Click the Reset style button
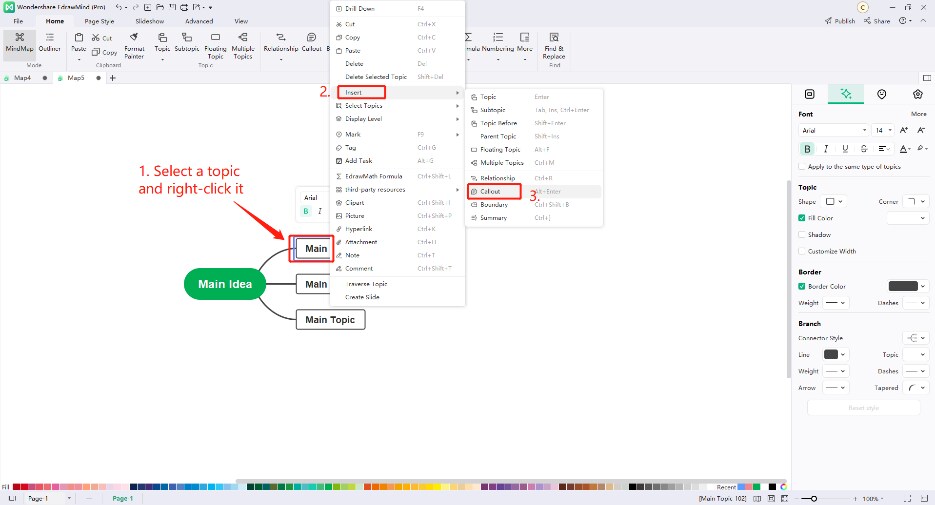This screenshot has width=935, height=505. click(863, 408)
